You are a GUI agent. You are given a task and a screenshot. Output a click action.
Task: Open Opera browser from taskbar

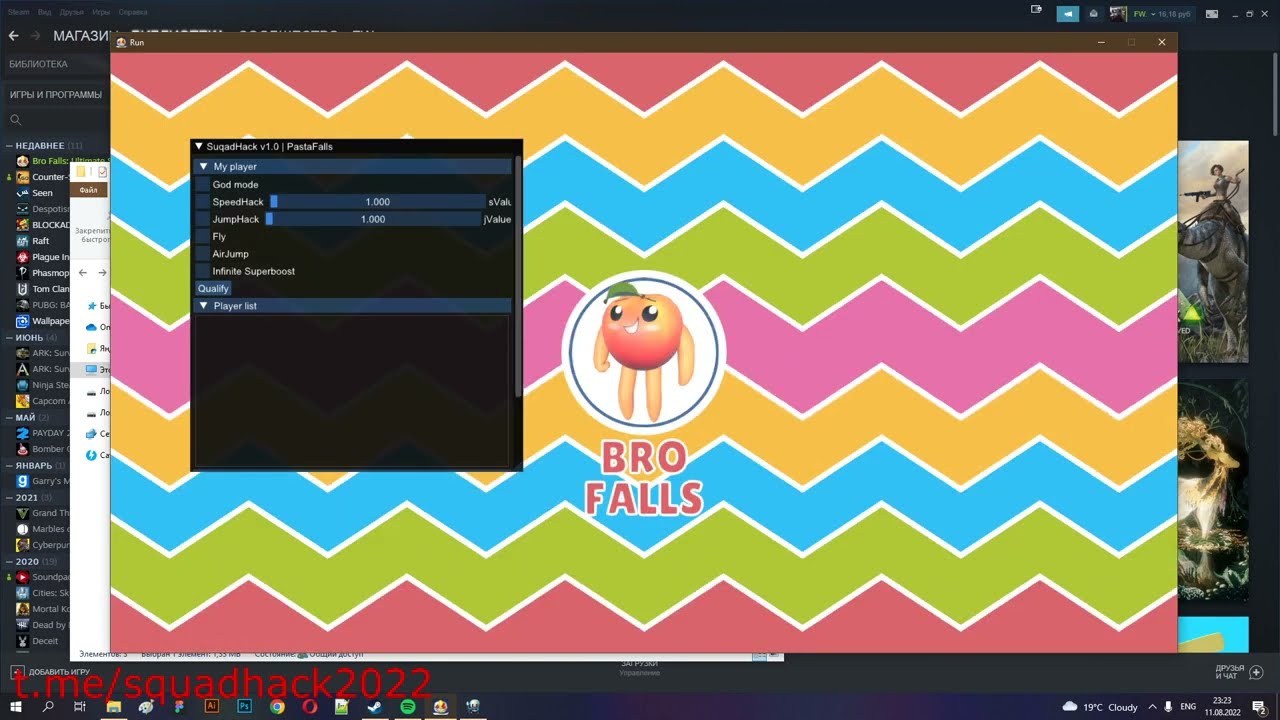pyautogui.click(x=310, y=706)
